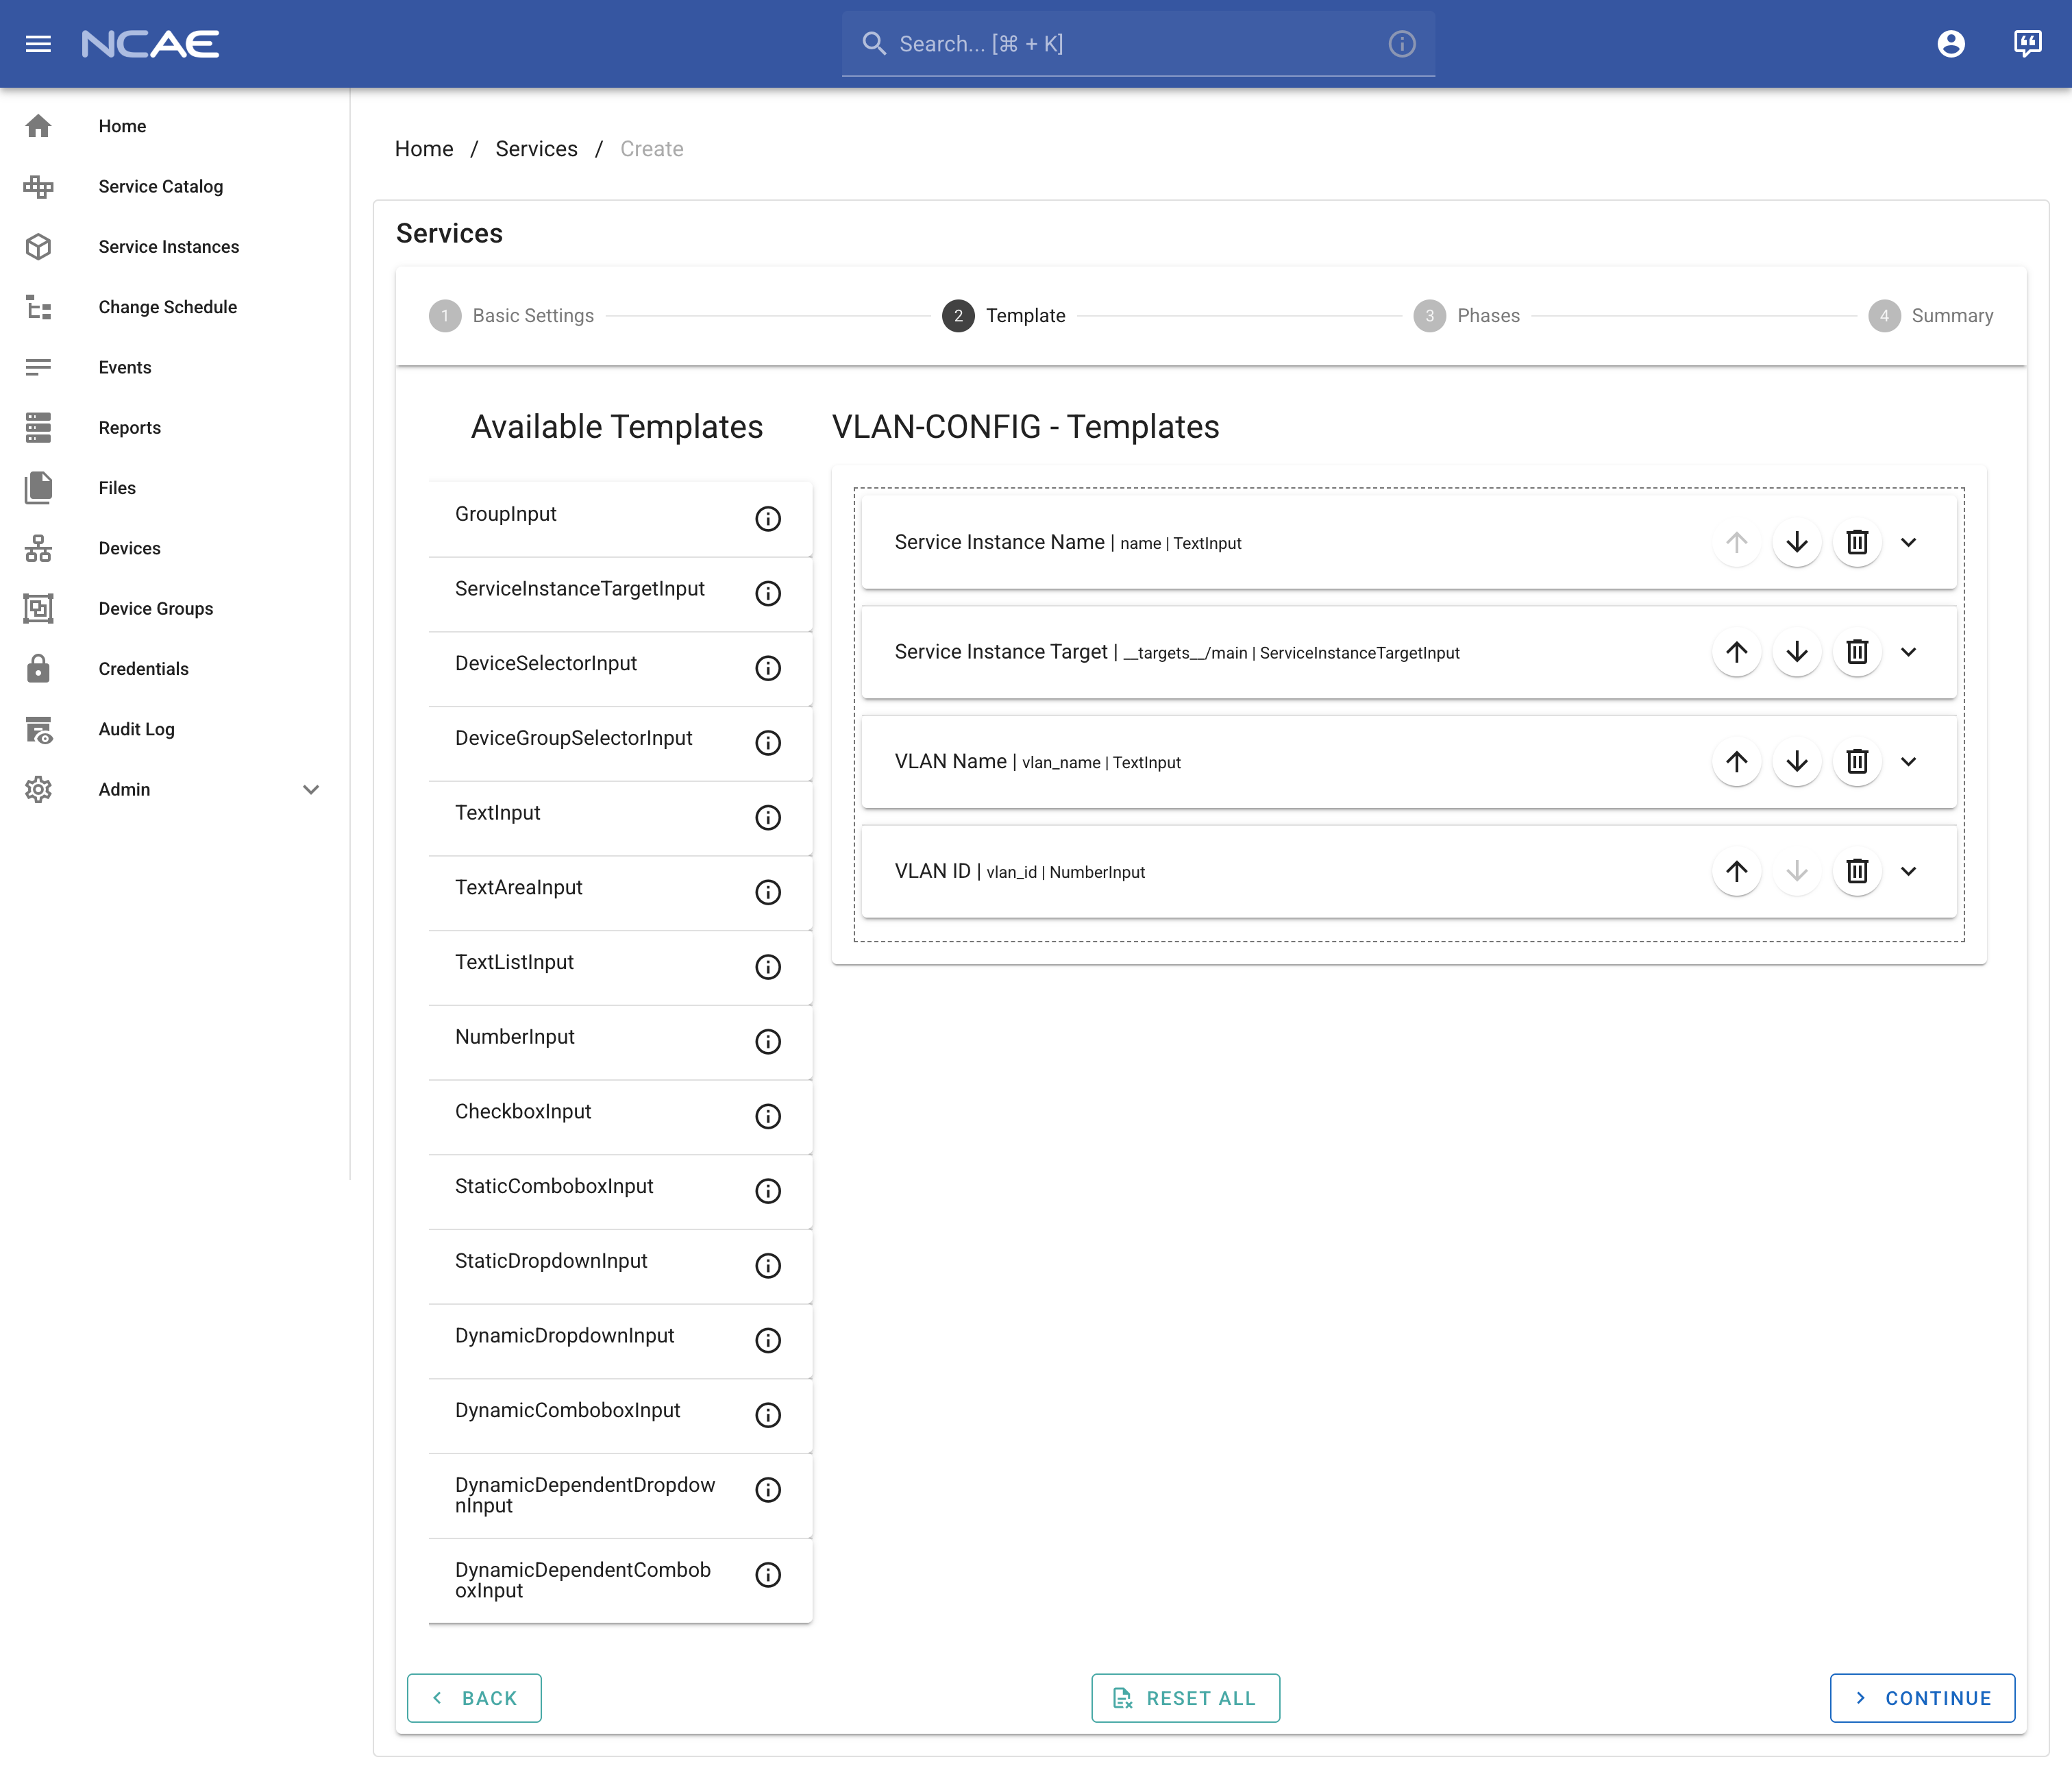Click the search info icon
The width and height of the screenshot is (2072, 1779).
1402,44
